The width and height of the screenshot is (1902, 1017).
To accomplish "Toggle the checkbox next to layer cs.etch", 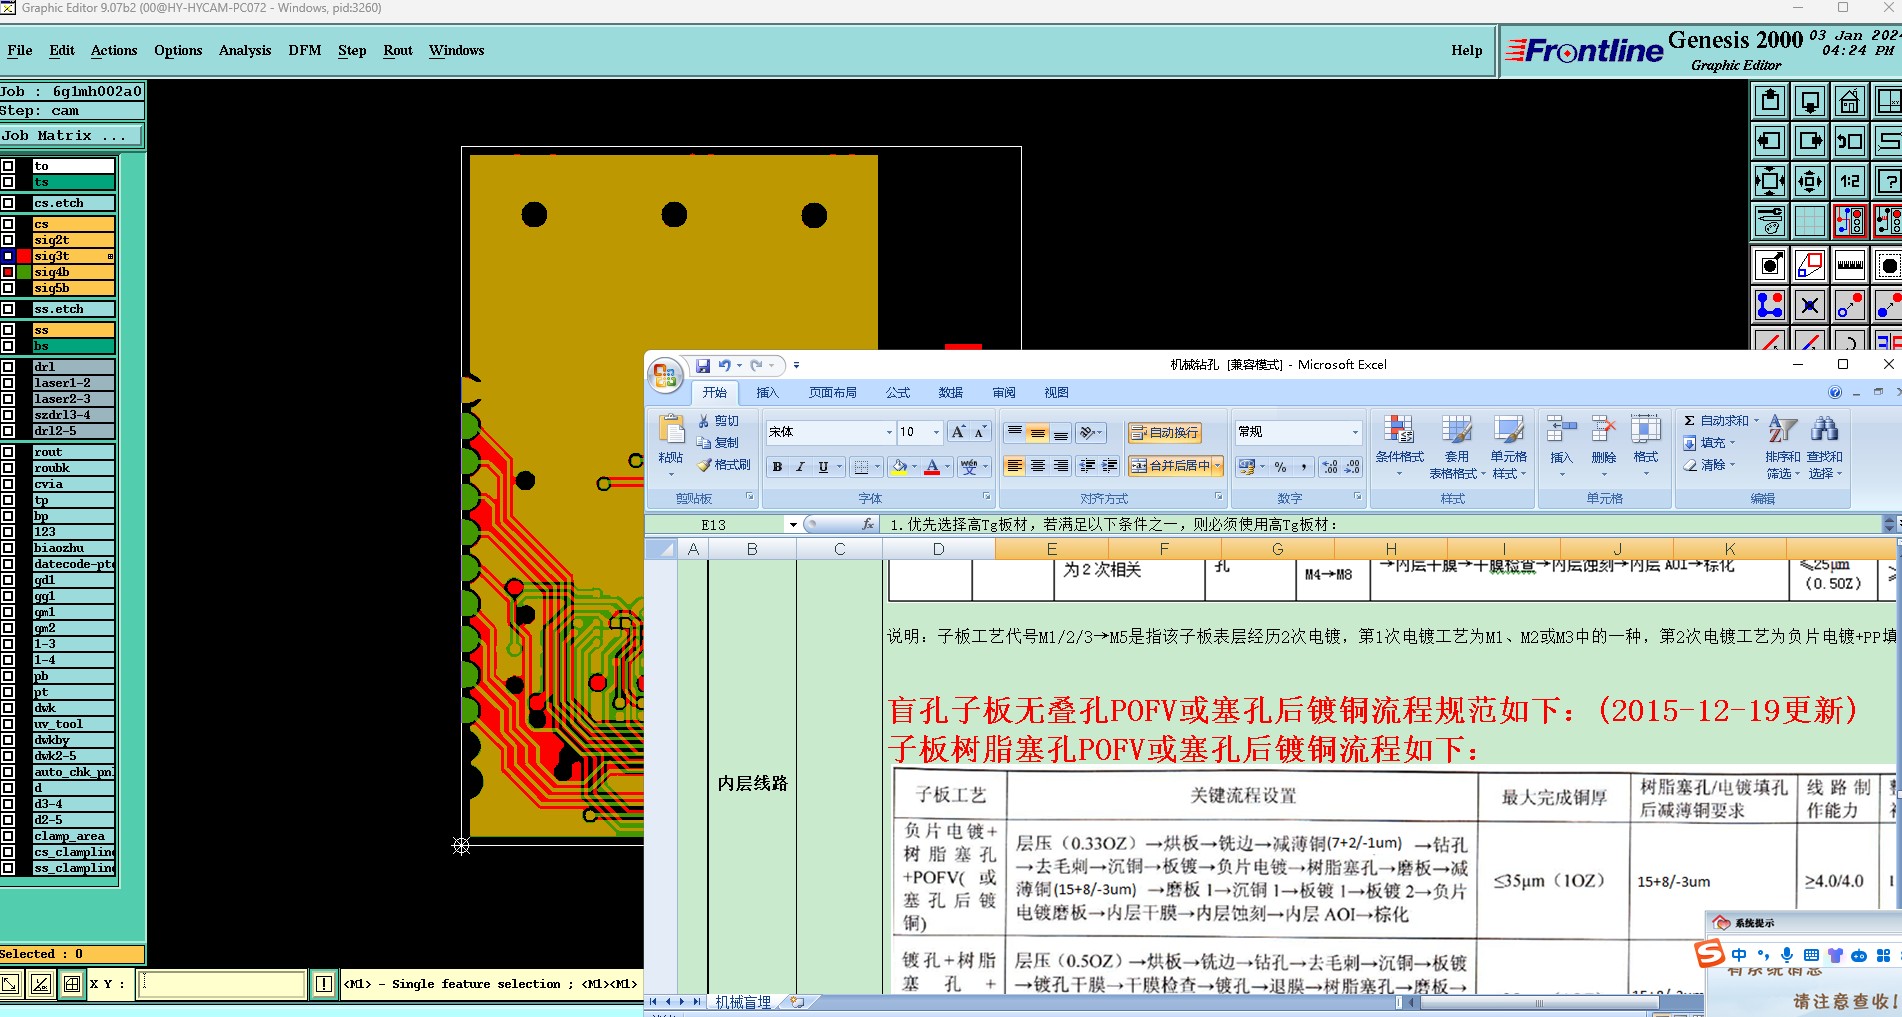I will [x=8, y=203].
